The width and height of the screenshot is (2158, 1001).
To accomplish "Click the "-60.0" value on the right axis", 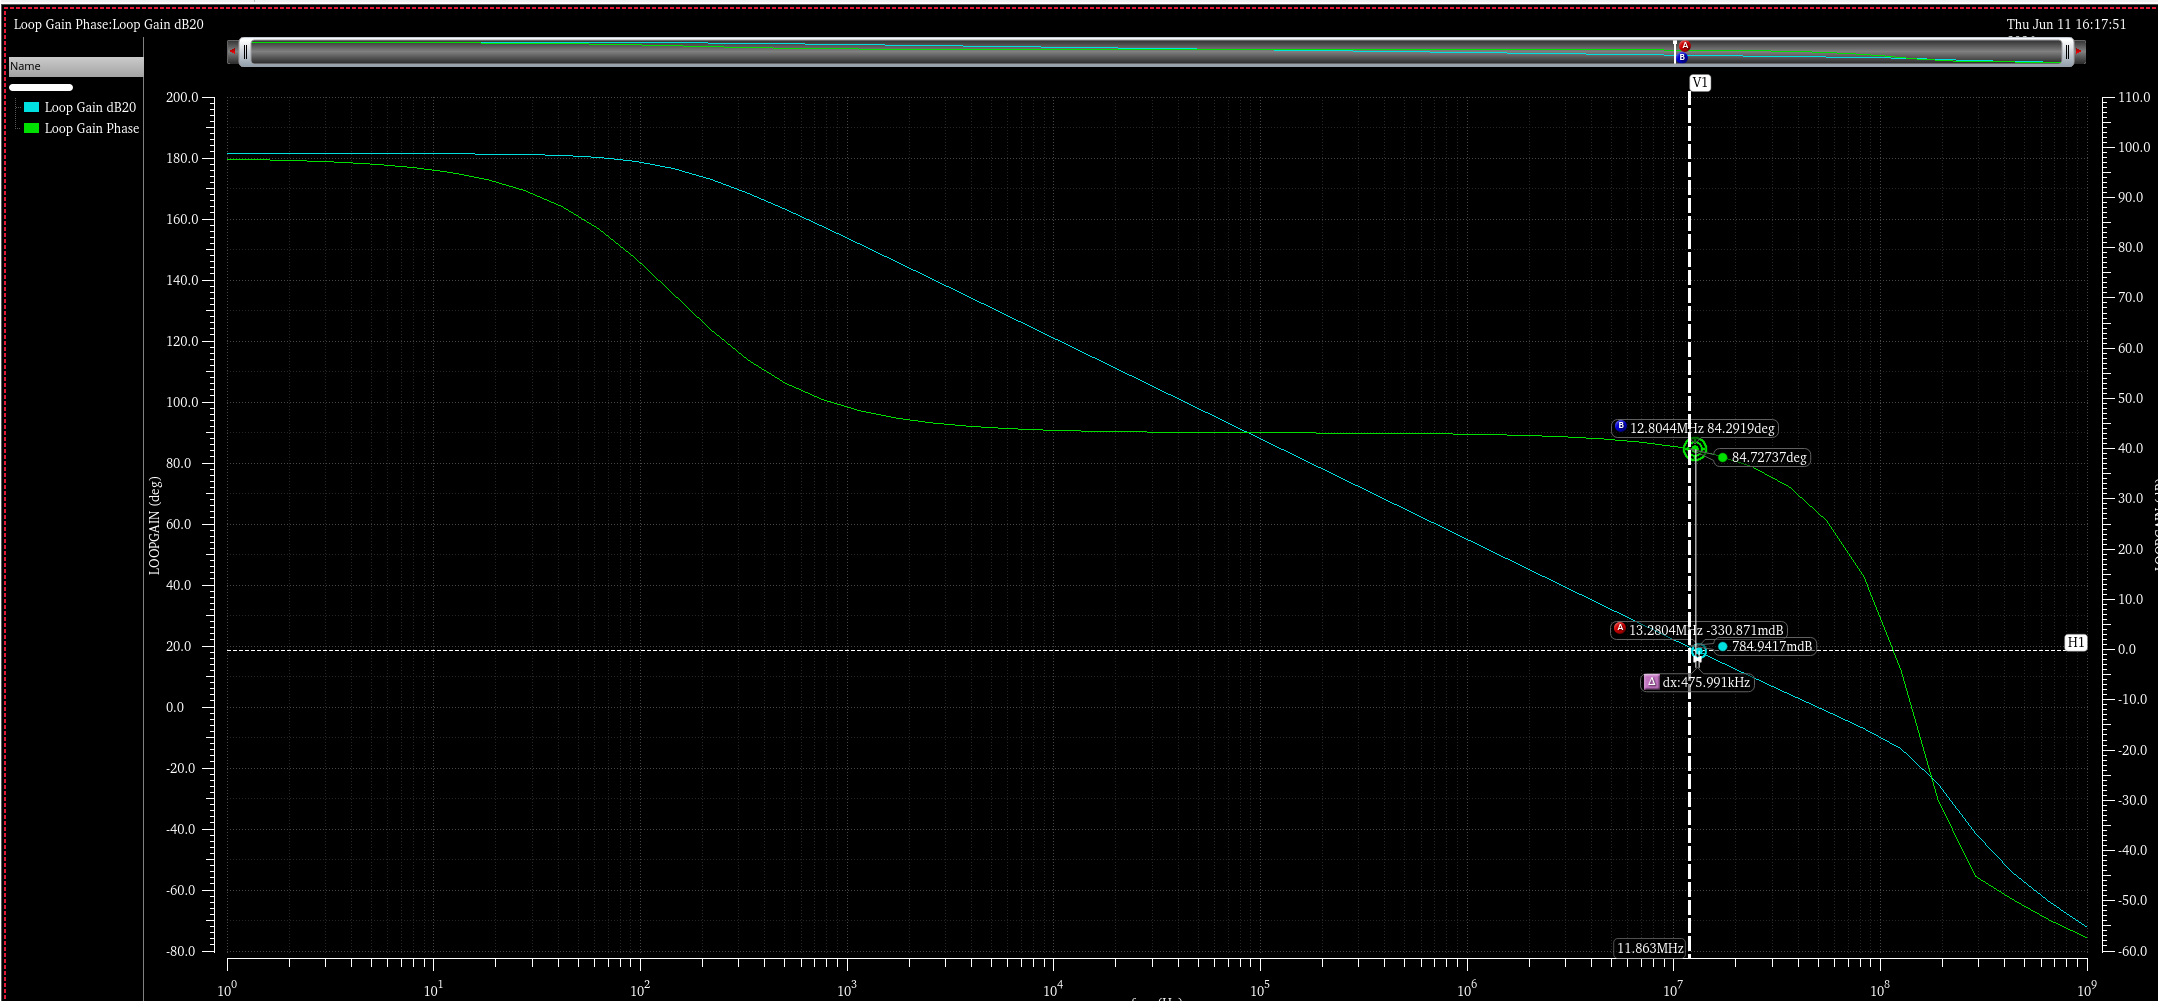I will 2133,951.
